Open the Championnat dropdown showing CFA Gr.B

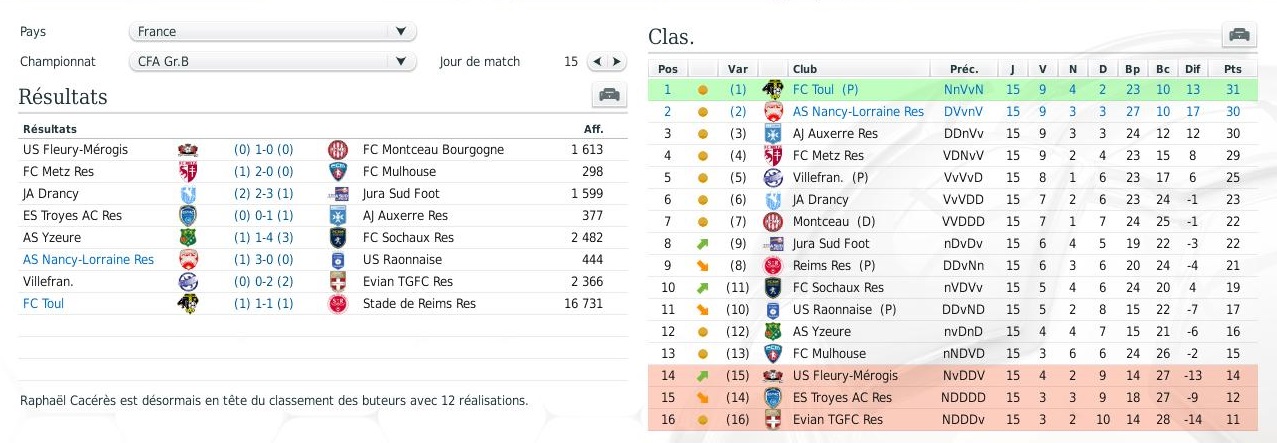(273, 62)
